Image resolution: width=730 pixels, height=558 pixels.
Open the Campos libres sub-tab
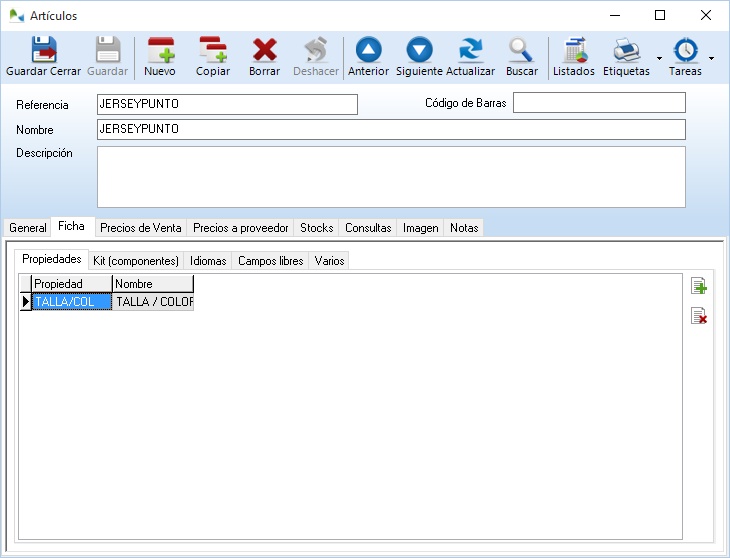coord(270,261)
